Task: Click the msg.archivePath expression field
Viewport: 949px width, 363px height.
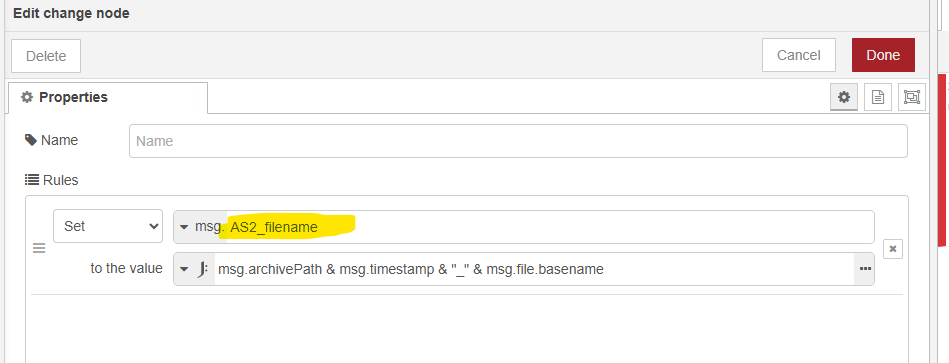Action: (534, 269)
